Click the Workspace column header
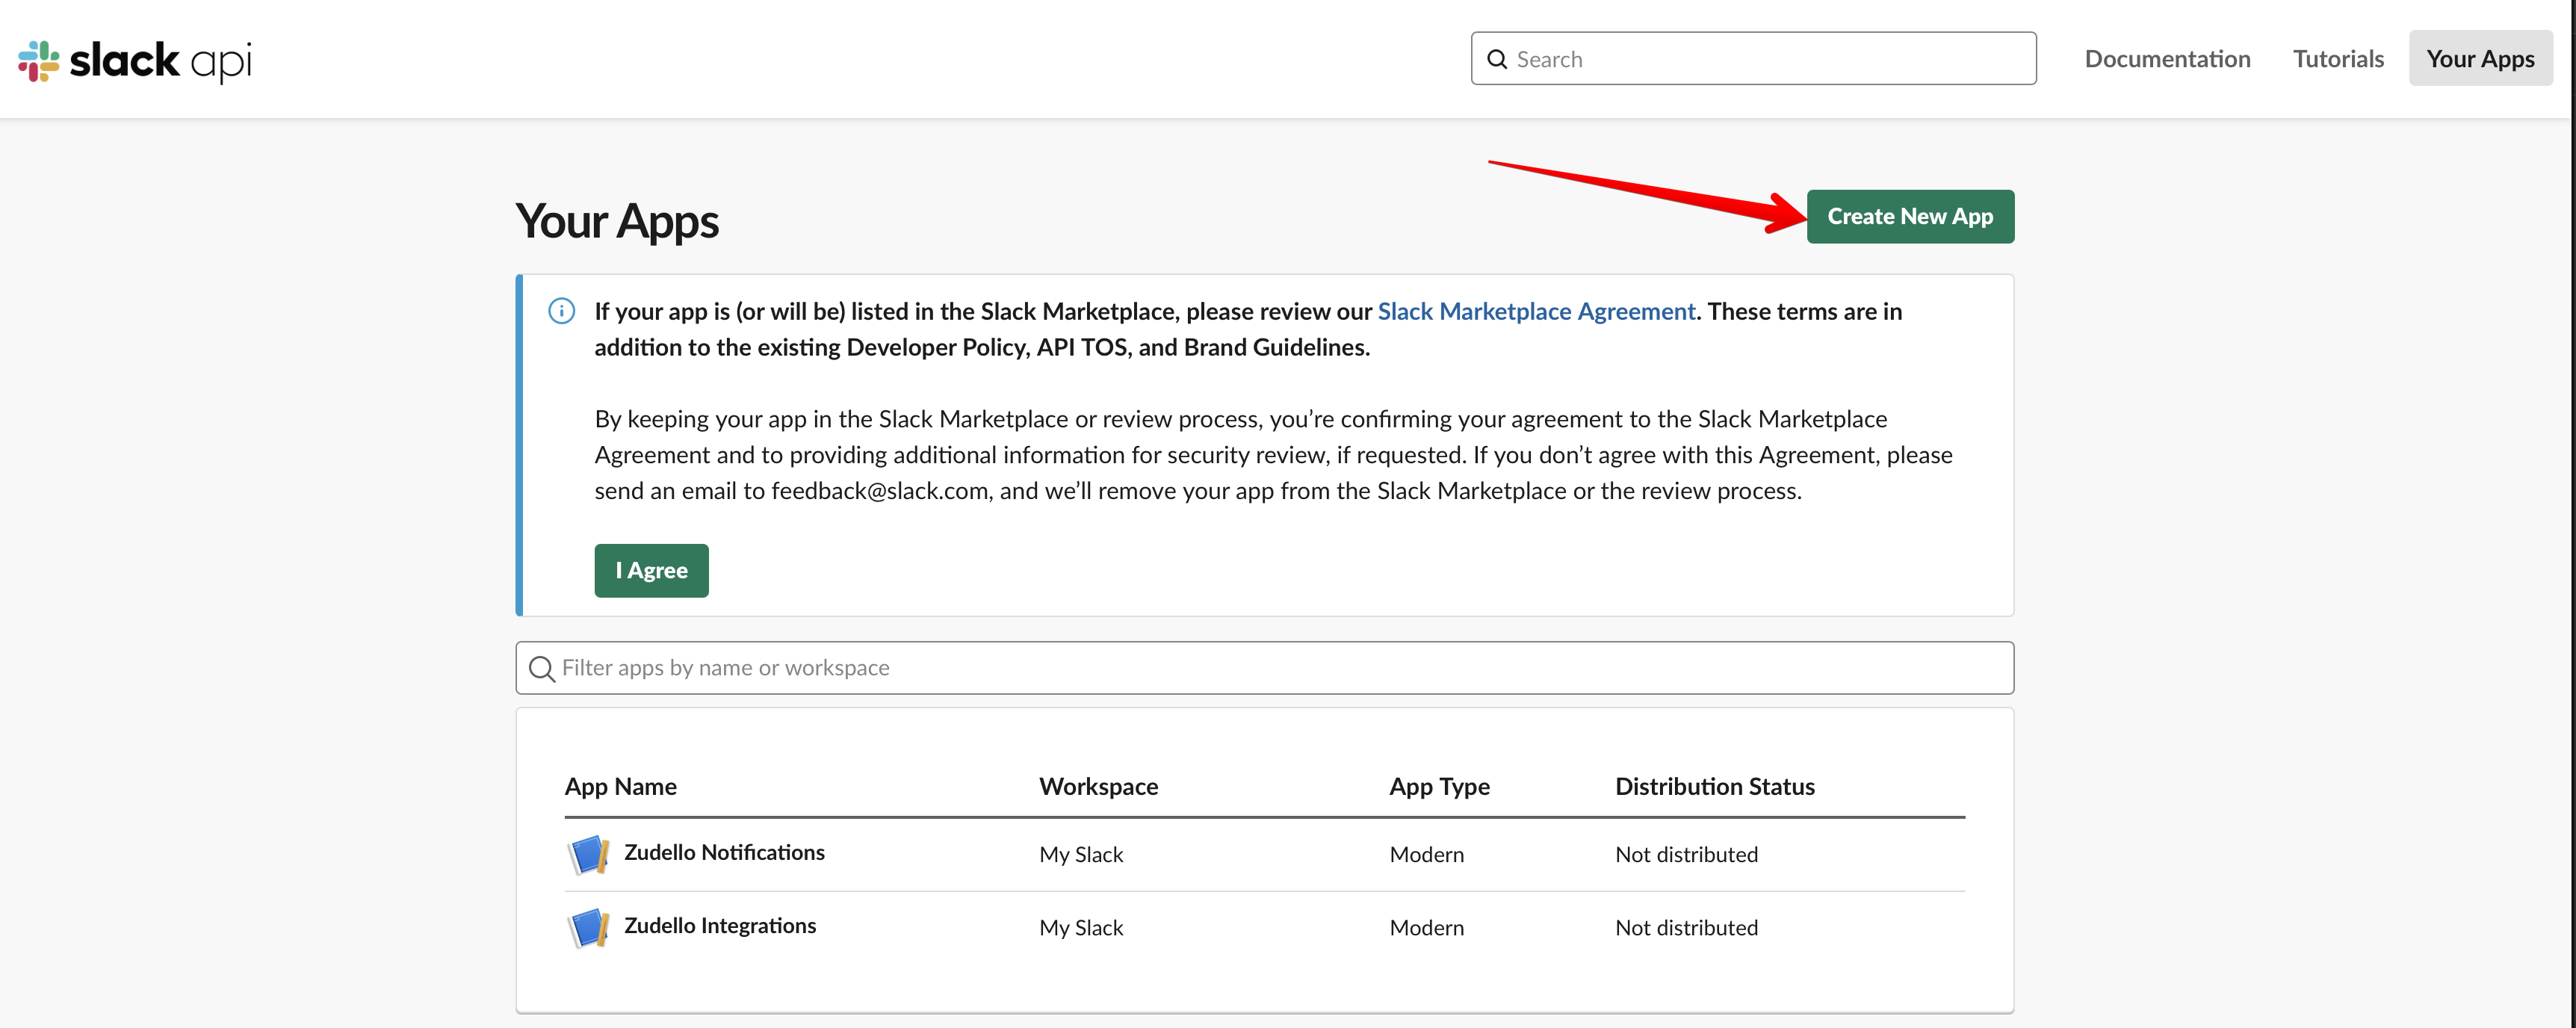The width and height of the screenshot is (2576, 1028). click(1098, 786)
